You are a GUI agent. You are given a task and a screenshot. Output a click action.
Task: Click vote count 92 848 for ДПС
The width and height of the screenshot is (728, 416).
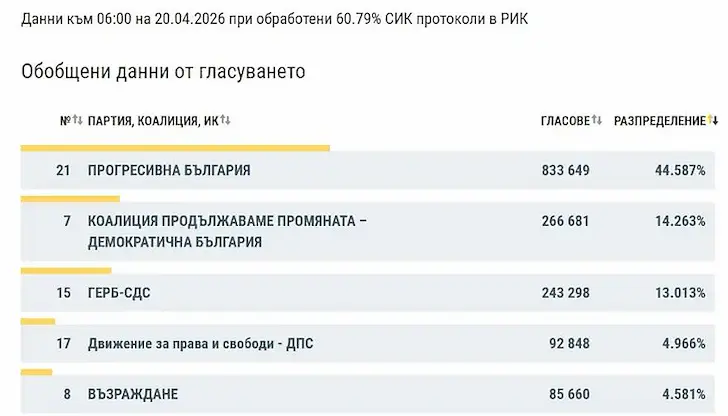[x=569, y=345]
